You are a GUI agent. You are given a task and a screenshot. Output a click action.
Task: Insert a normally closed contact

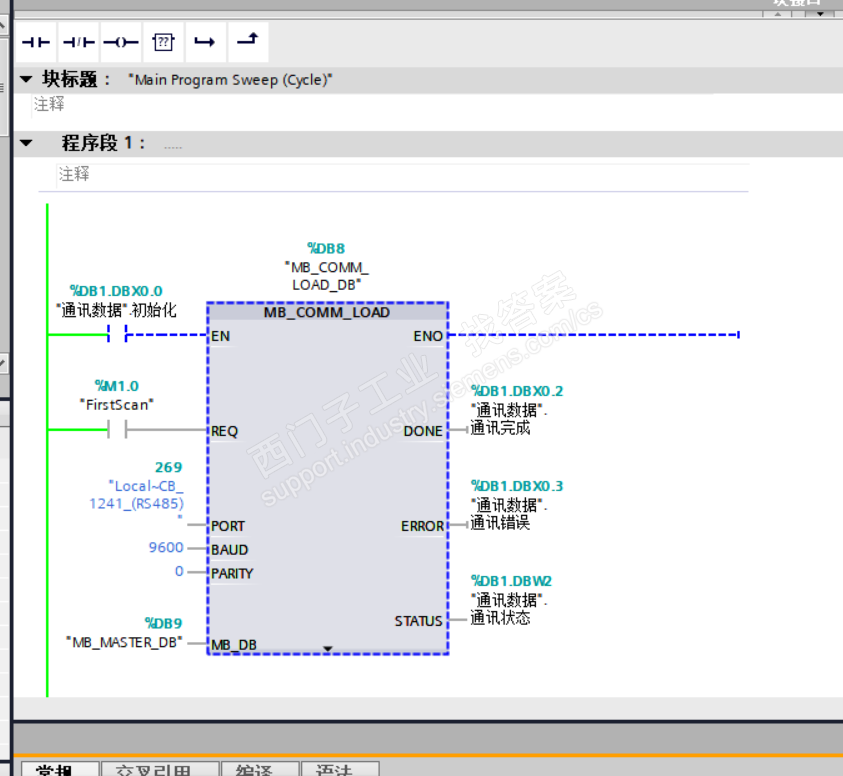78,42
